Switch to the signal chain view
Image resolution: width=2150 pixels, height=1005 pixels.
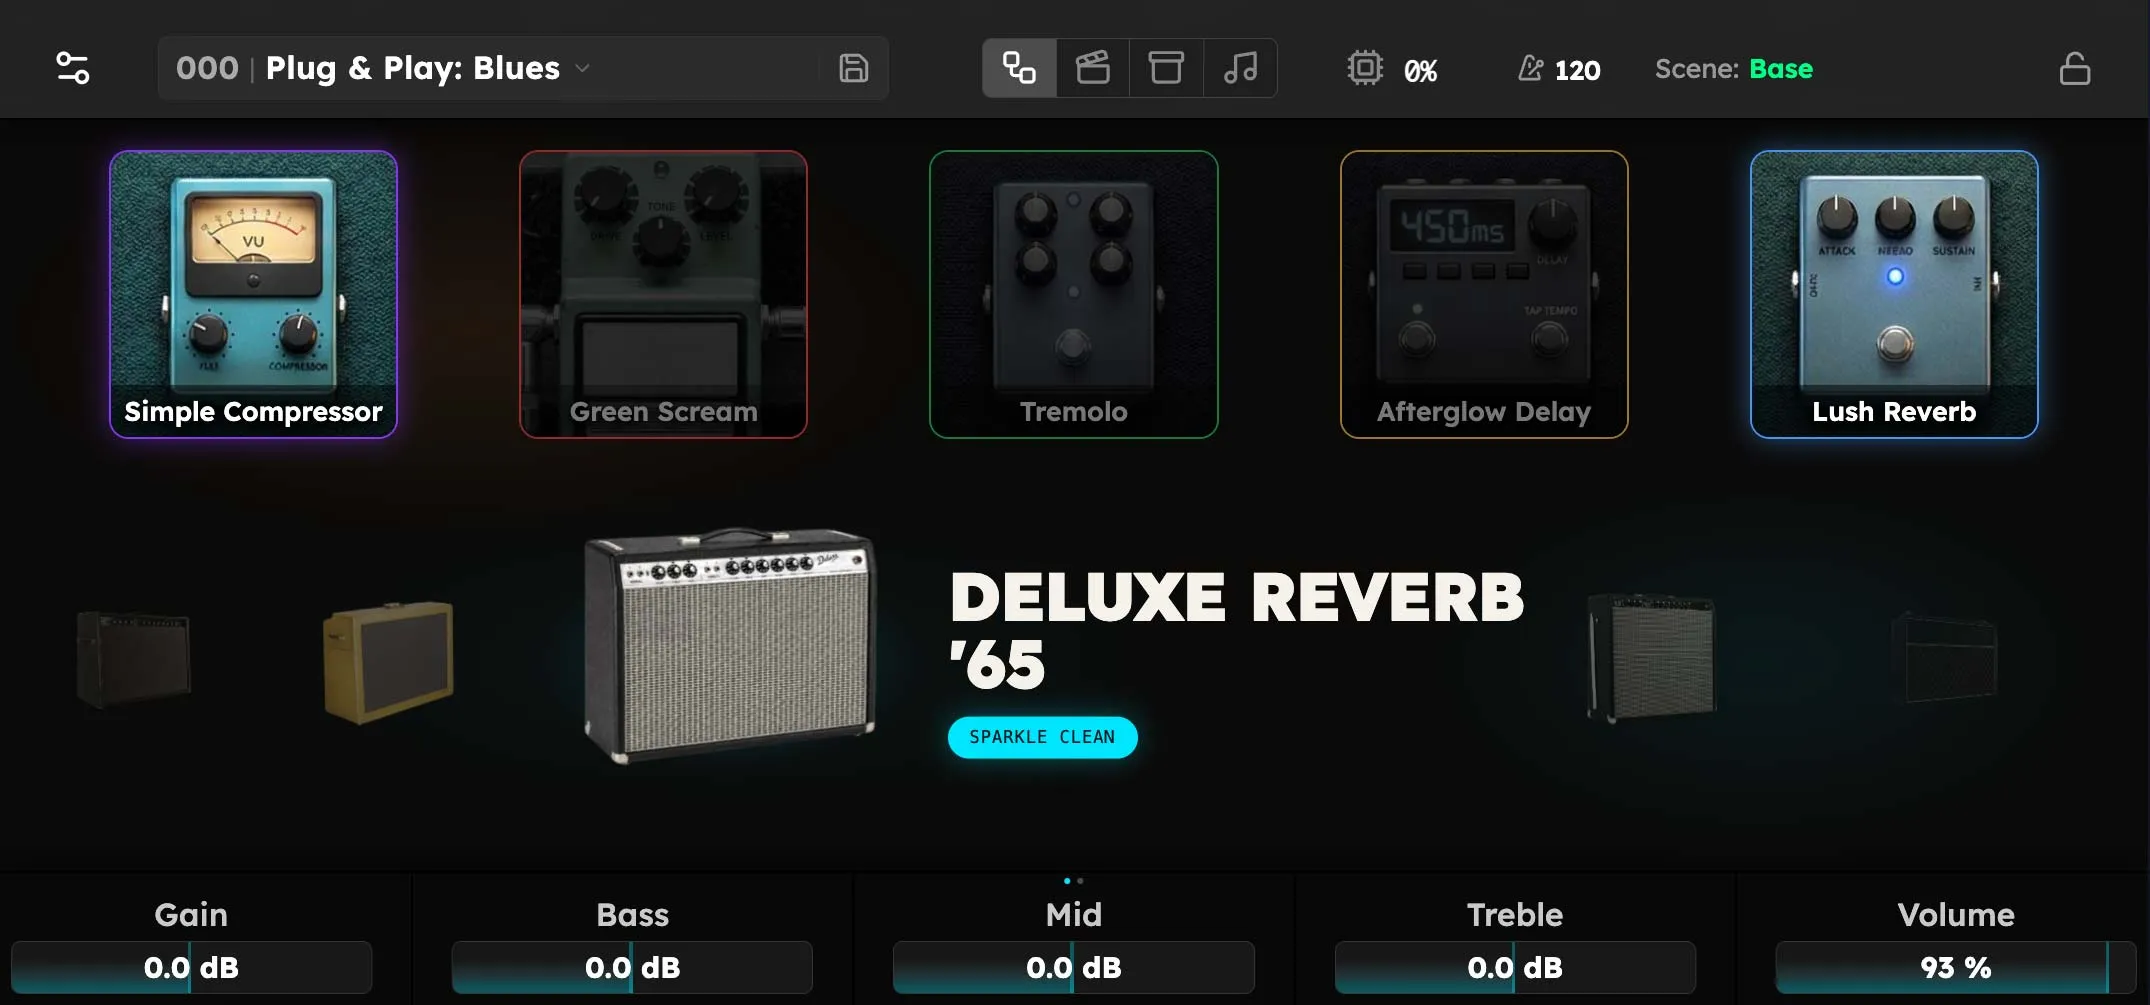(x=1019, y=68)
